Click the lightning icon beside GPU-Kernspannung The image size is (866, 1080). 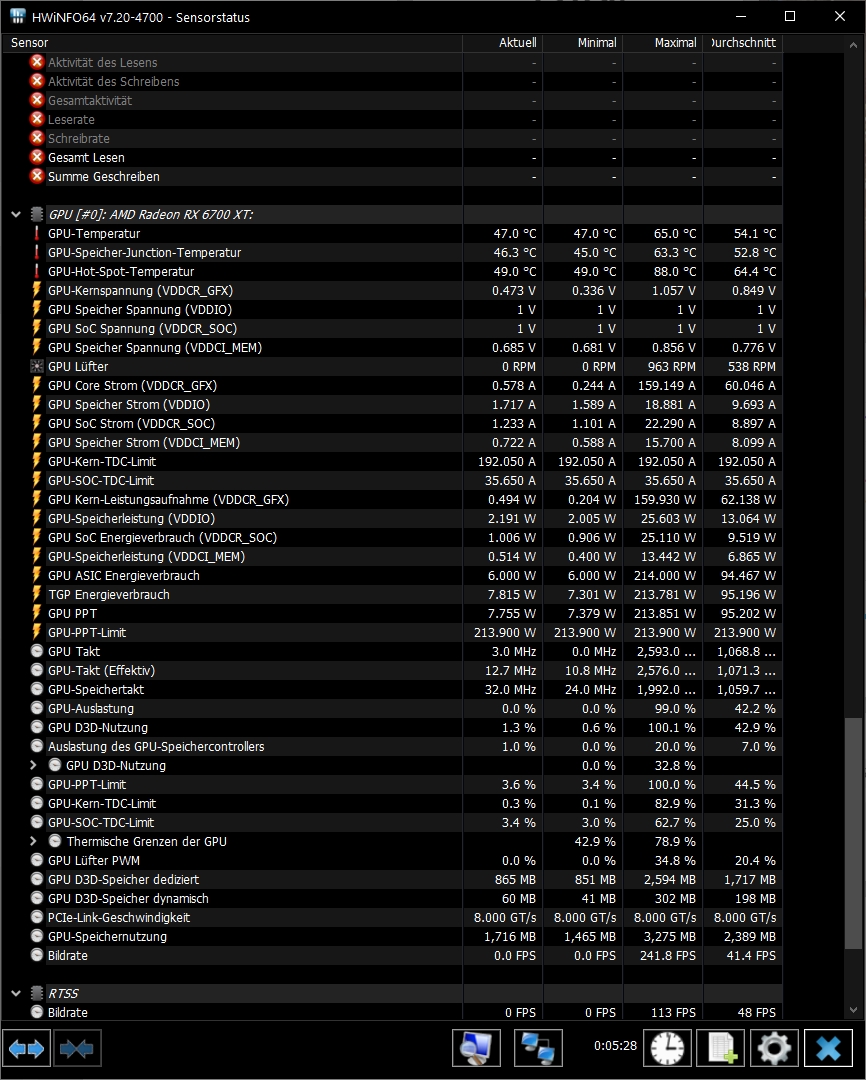pyautogui.click(x=36, y=290)
